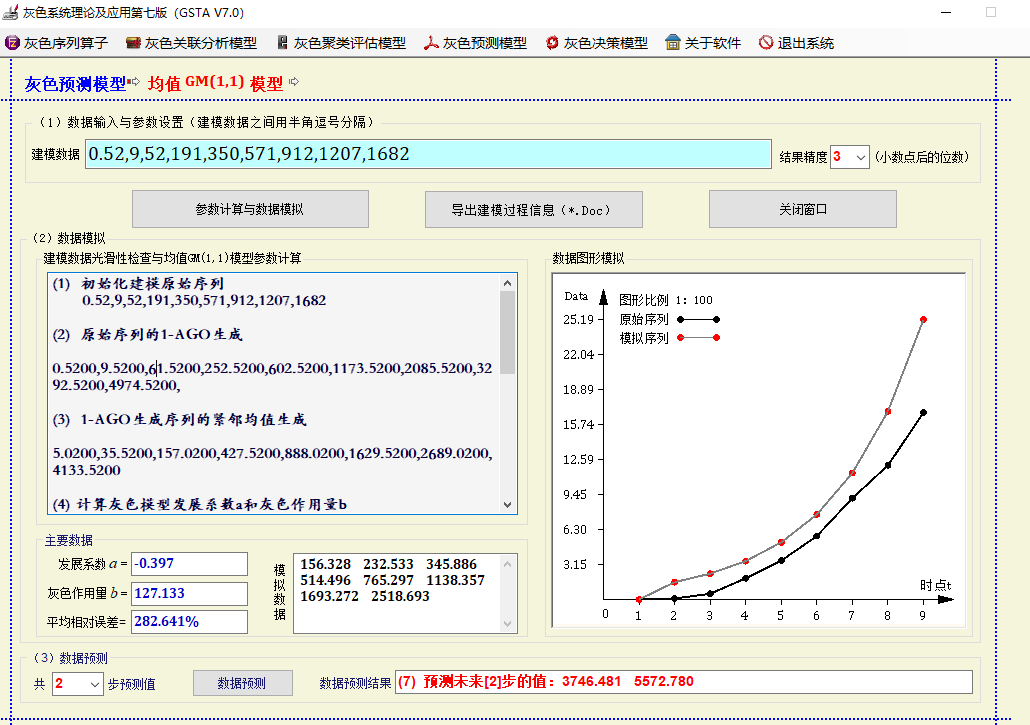
Task: Select 退出系统 to exit
Action: coord(796,43)
